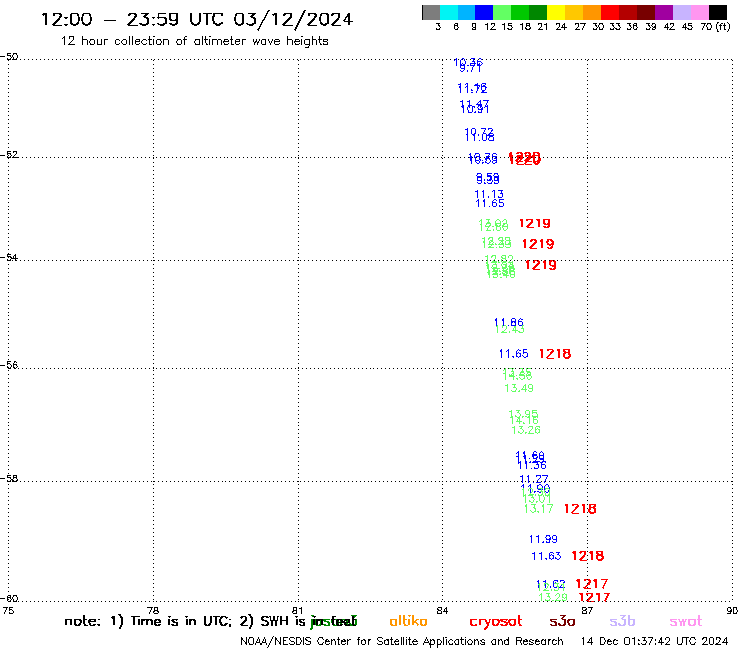740x650 pixels.
Task: Select the lavender swatch in the color scale
Action: pos(681,12)
